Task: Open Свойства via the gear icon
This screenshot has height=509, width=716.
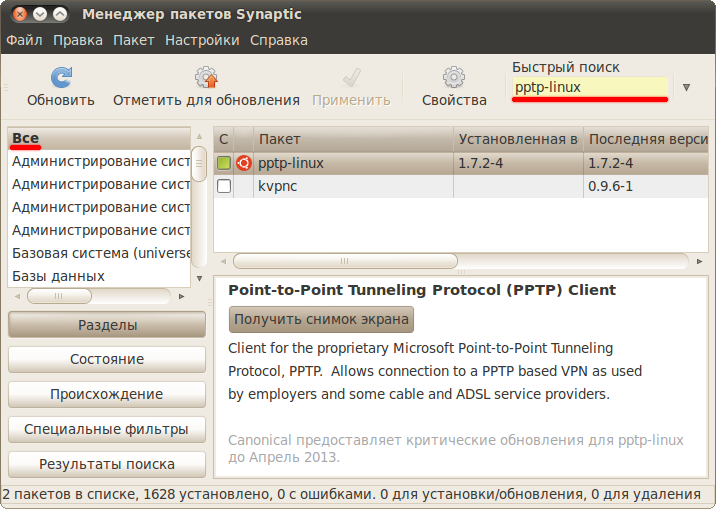Action: pyautogui.click(x=453, y=77)
